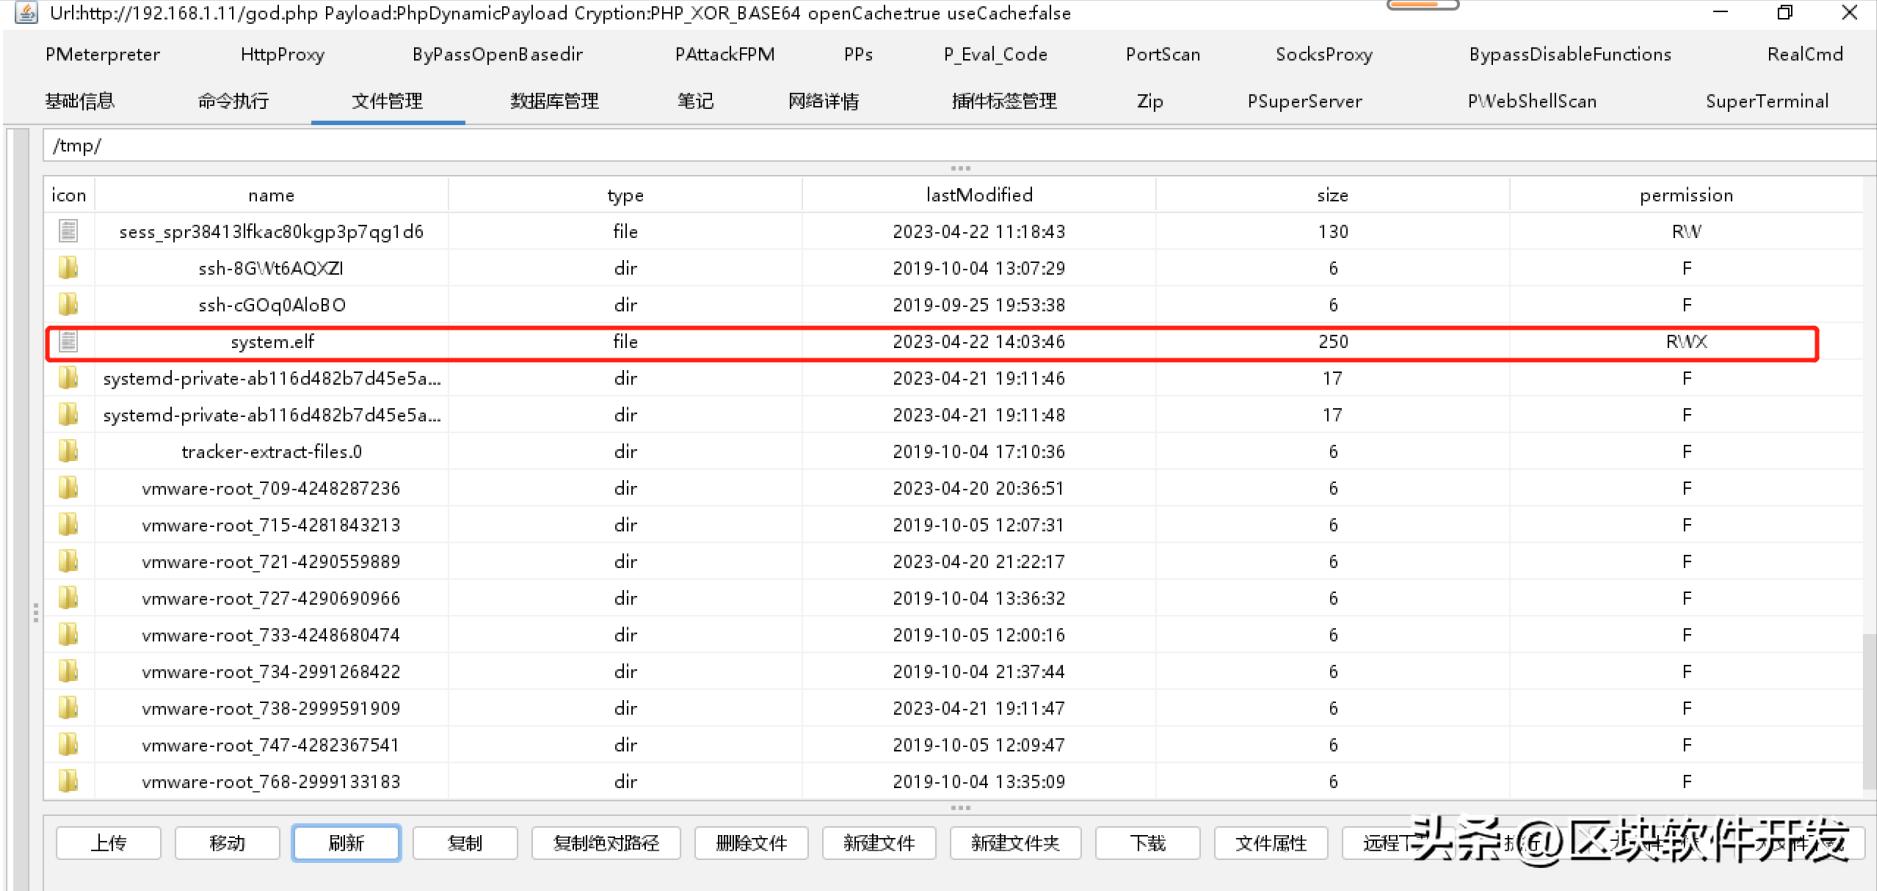Open the SuperTerminal tab
Screen dimensions: 1877x891
pos(1766,101)
